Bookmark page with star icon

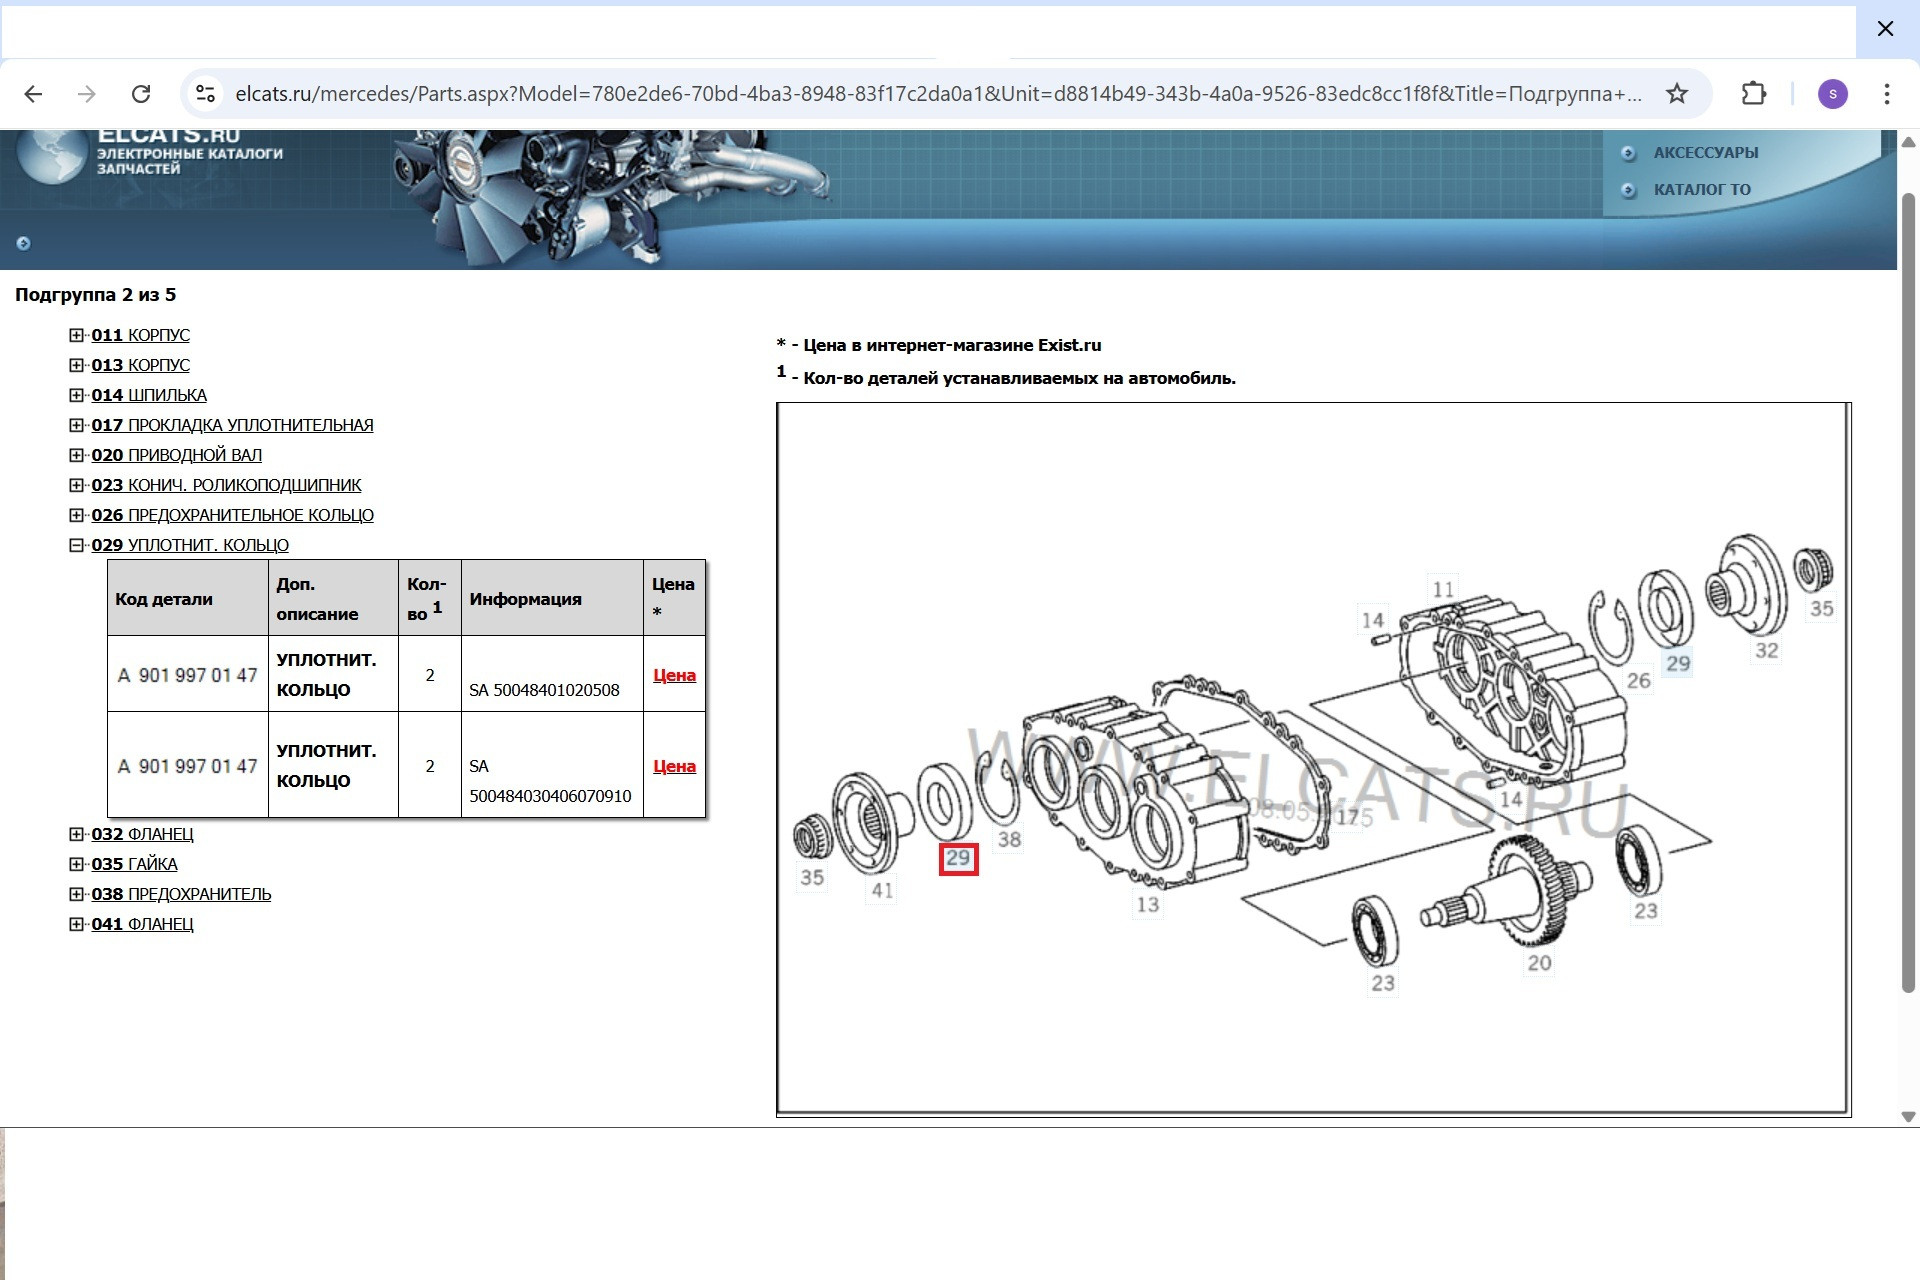tap(1677, 94)
